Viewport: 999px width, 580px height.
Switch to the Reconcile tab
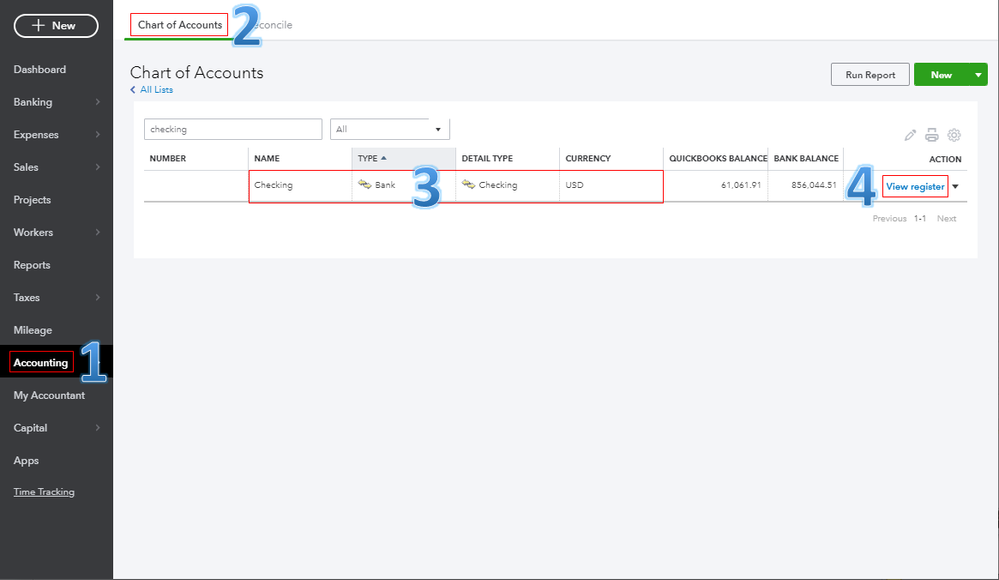click(272, 25)
